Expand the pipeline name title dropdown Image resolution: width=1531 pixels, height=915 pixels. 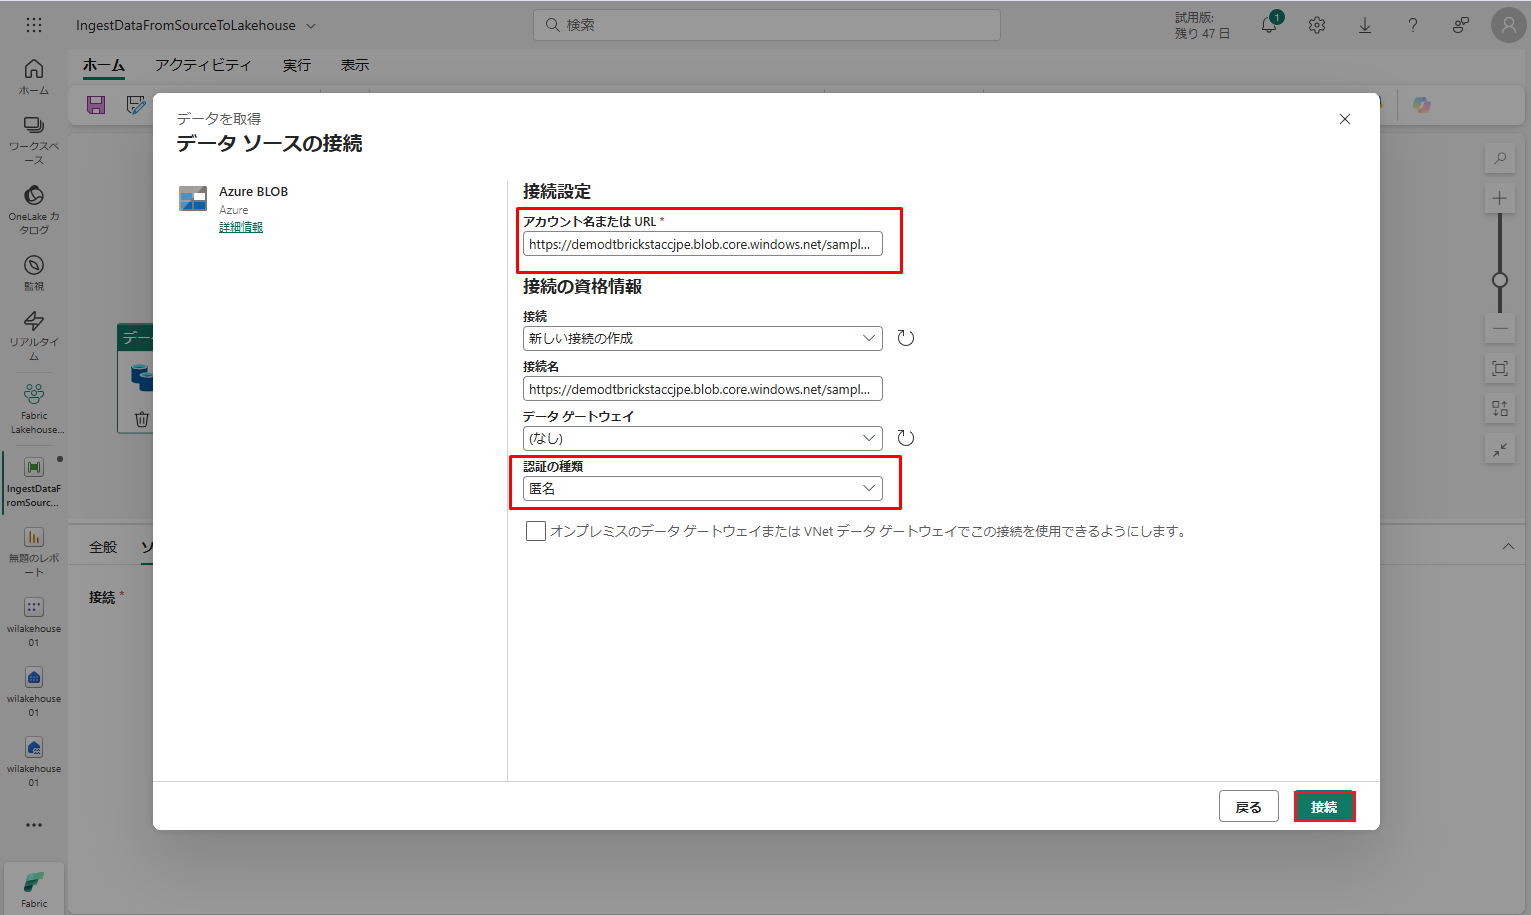pyautogui.click(x=311, y=26)
